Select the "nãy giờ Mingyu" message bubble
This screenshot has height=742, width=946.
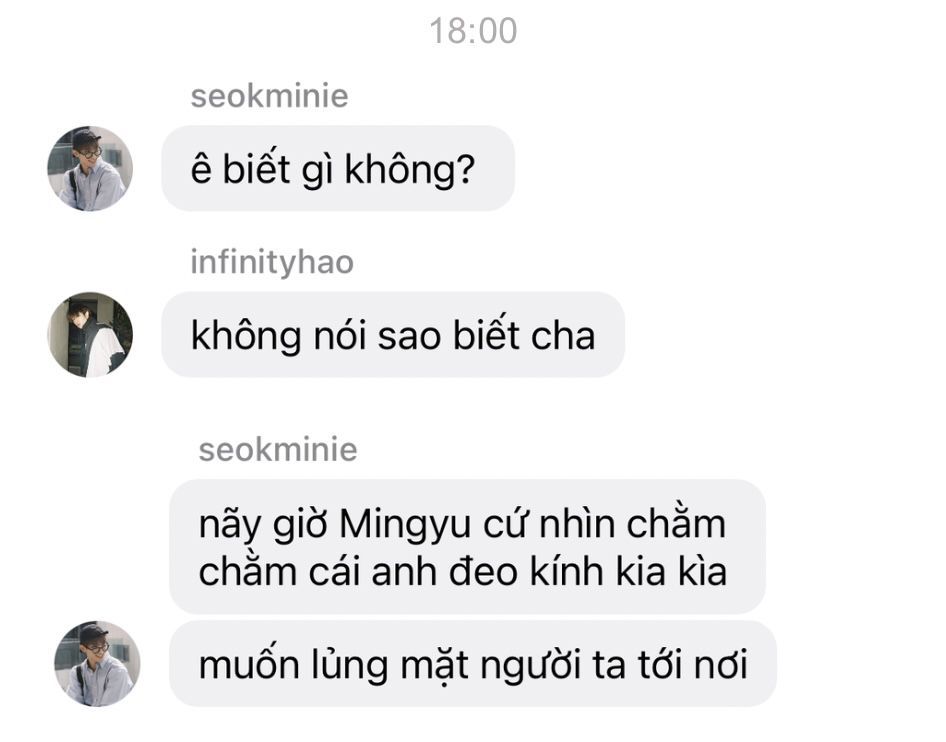click(x=467, y=547)
